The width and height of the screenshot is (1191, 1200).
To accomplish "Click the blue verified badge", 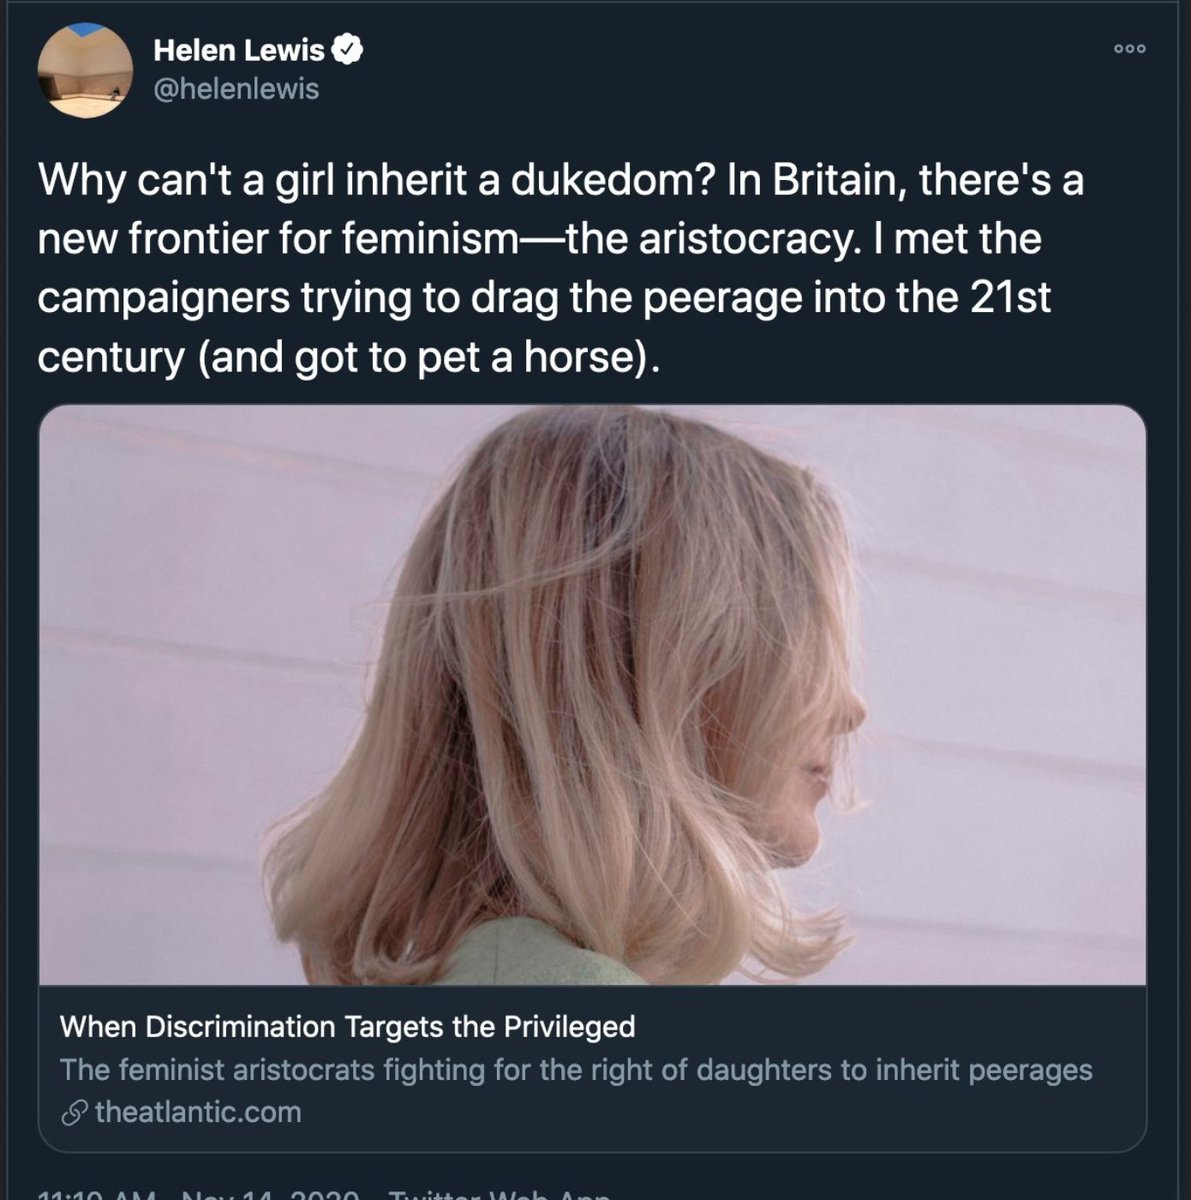I will click(347, 50).
